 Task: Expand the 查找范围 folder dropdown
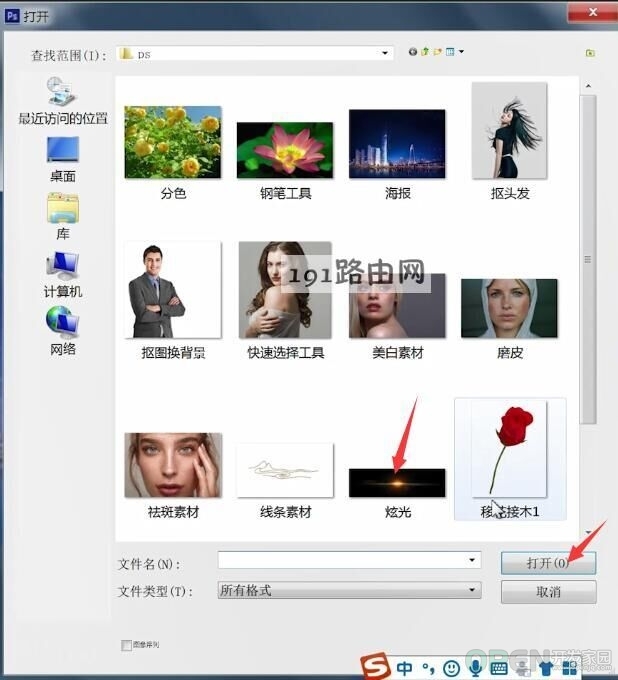pos(385,53)
